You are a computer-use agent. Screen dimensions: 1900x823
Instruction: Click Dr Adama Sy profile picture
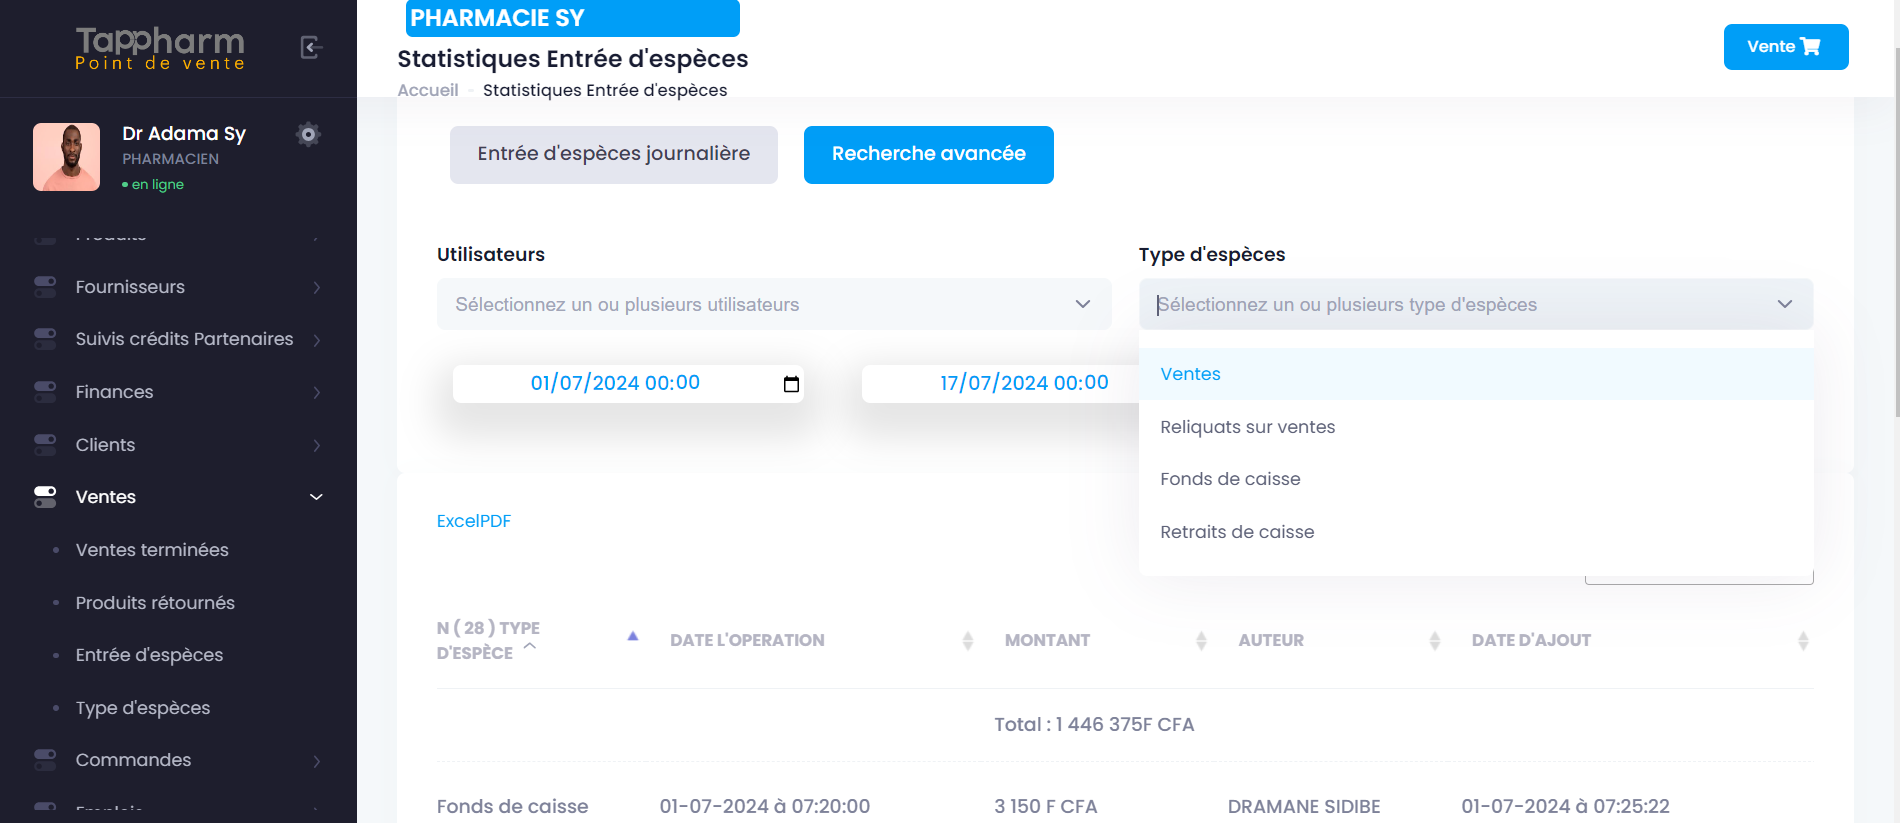pos(67,157)
